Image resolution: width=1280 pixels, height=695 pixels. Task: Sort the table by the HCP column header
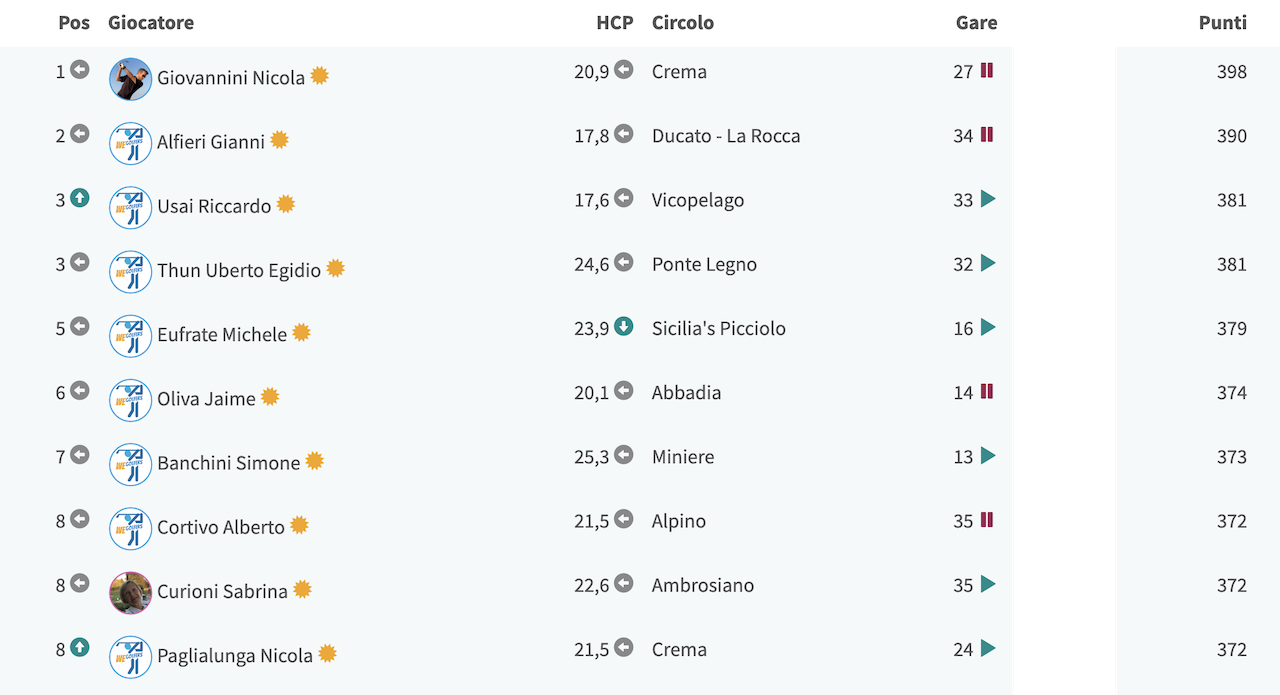(615, 22)
